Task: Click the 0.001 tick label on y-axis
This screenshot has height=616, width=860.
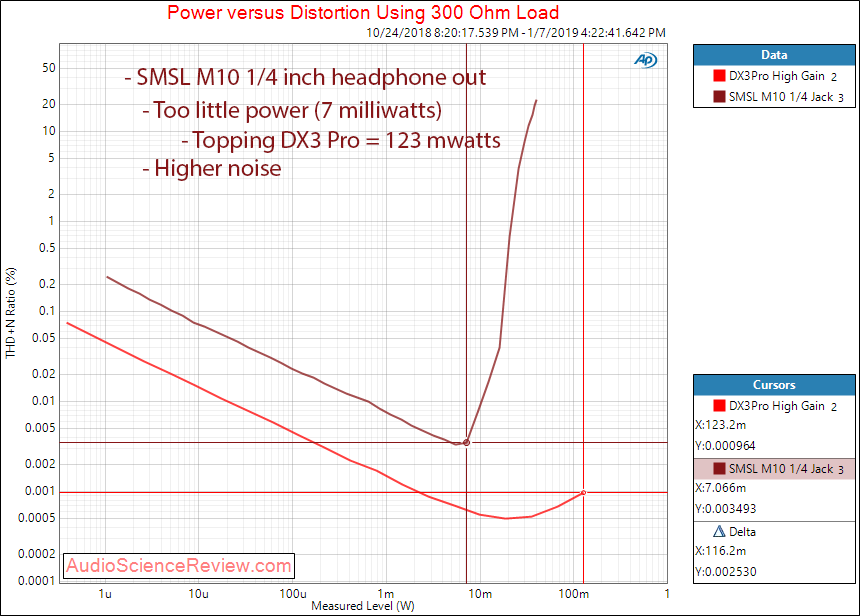Action: coord(40,491)
